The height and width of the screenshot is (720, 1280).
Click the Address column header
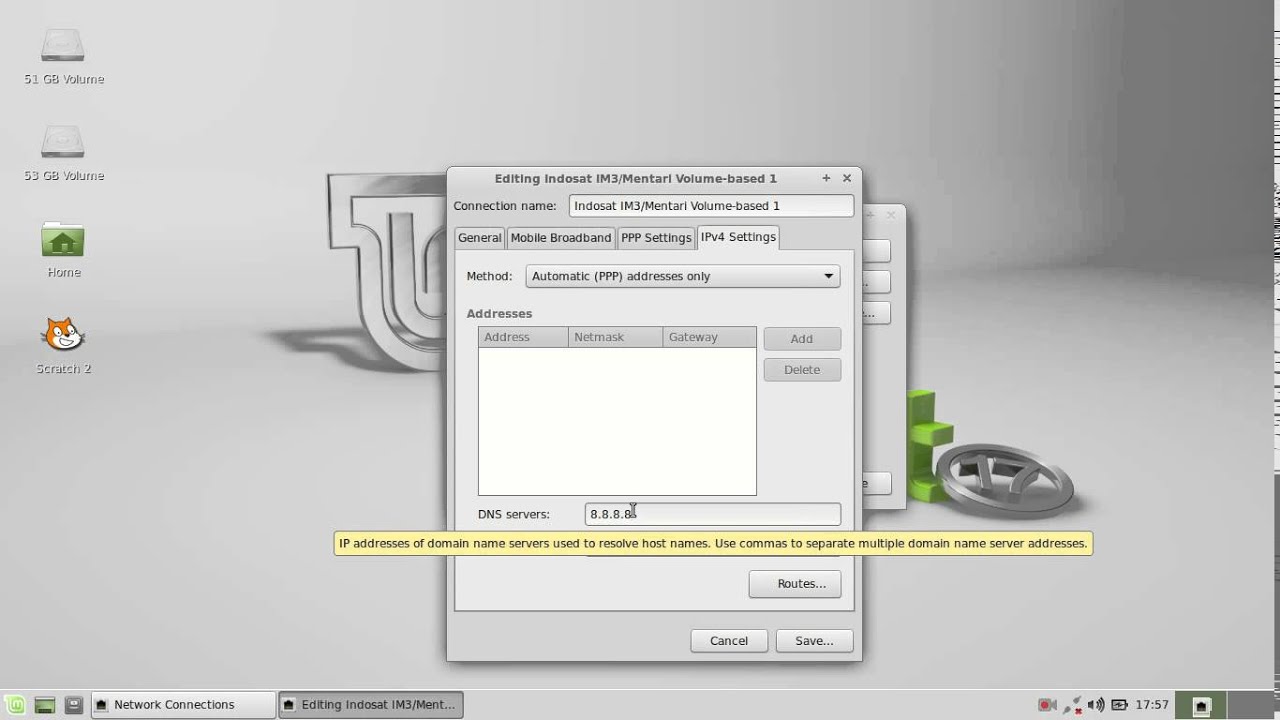pyautogui.click(x=523, y=337)
